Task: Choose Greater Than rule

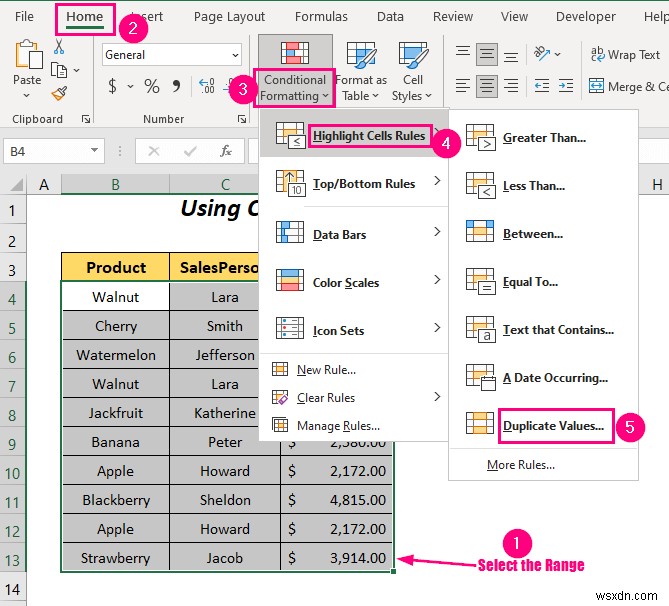Action: 544,137
